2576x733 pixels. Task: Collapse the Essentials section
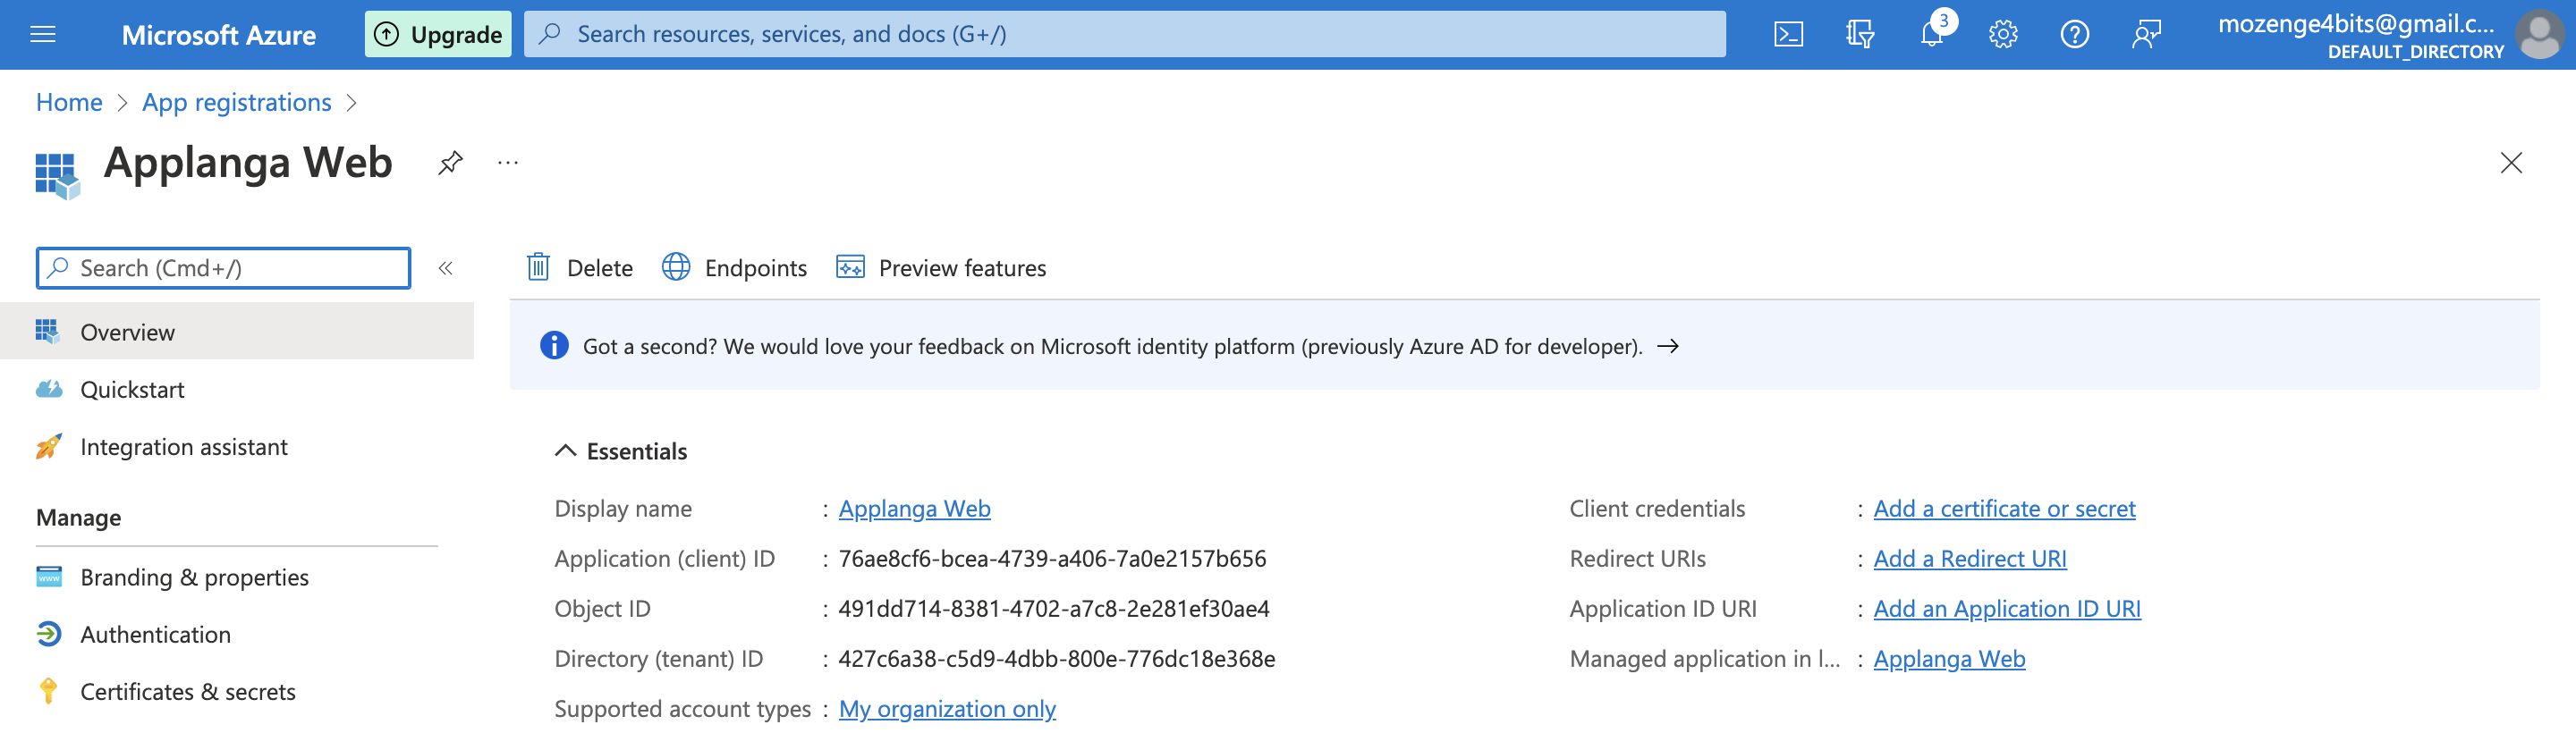coord(565,451)
